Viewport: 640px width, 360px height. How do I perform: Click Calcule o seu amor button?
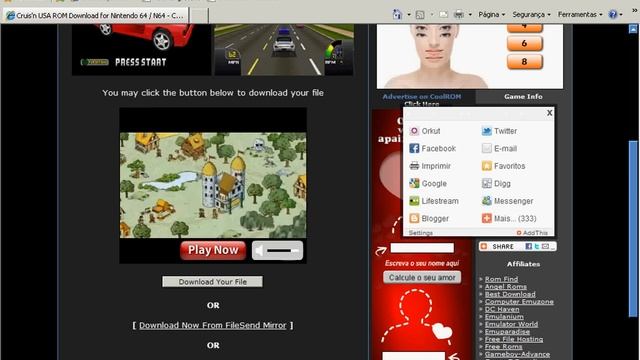(422, 278)
